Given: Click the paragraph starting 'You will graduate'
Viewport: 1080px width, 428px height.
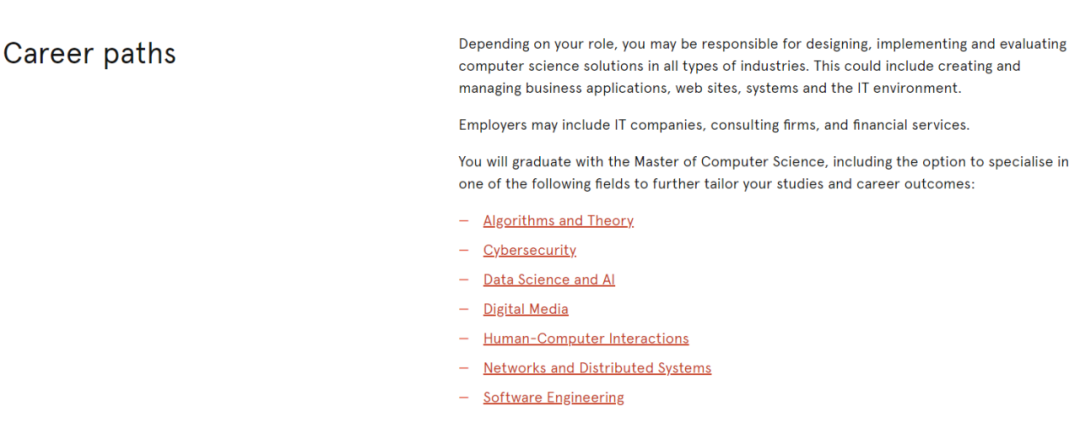Looking at the screenshot, I should [764, 174].
